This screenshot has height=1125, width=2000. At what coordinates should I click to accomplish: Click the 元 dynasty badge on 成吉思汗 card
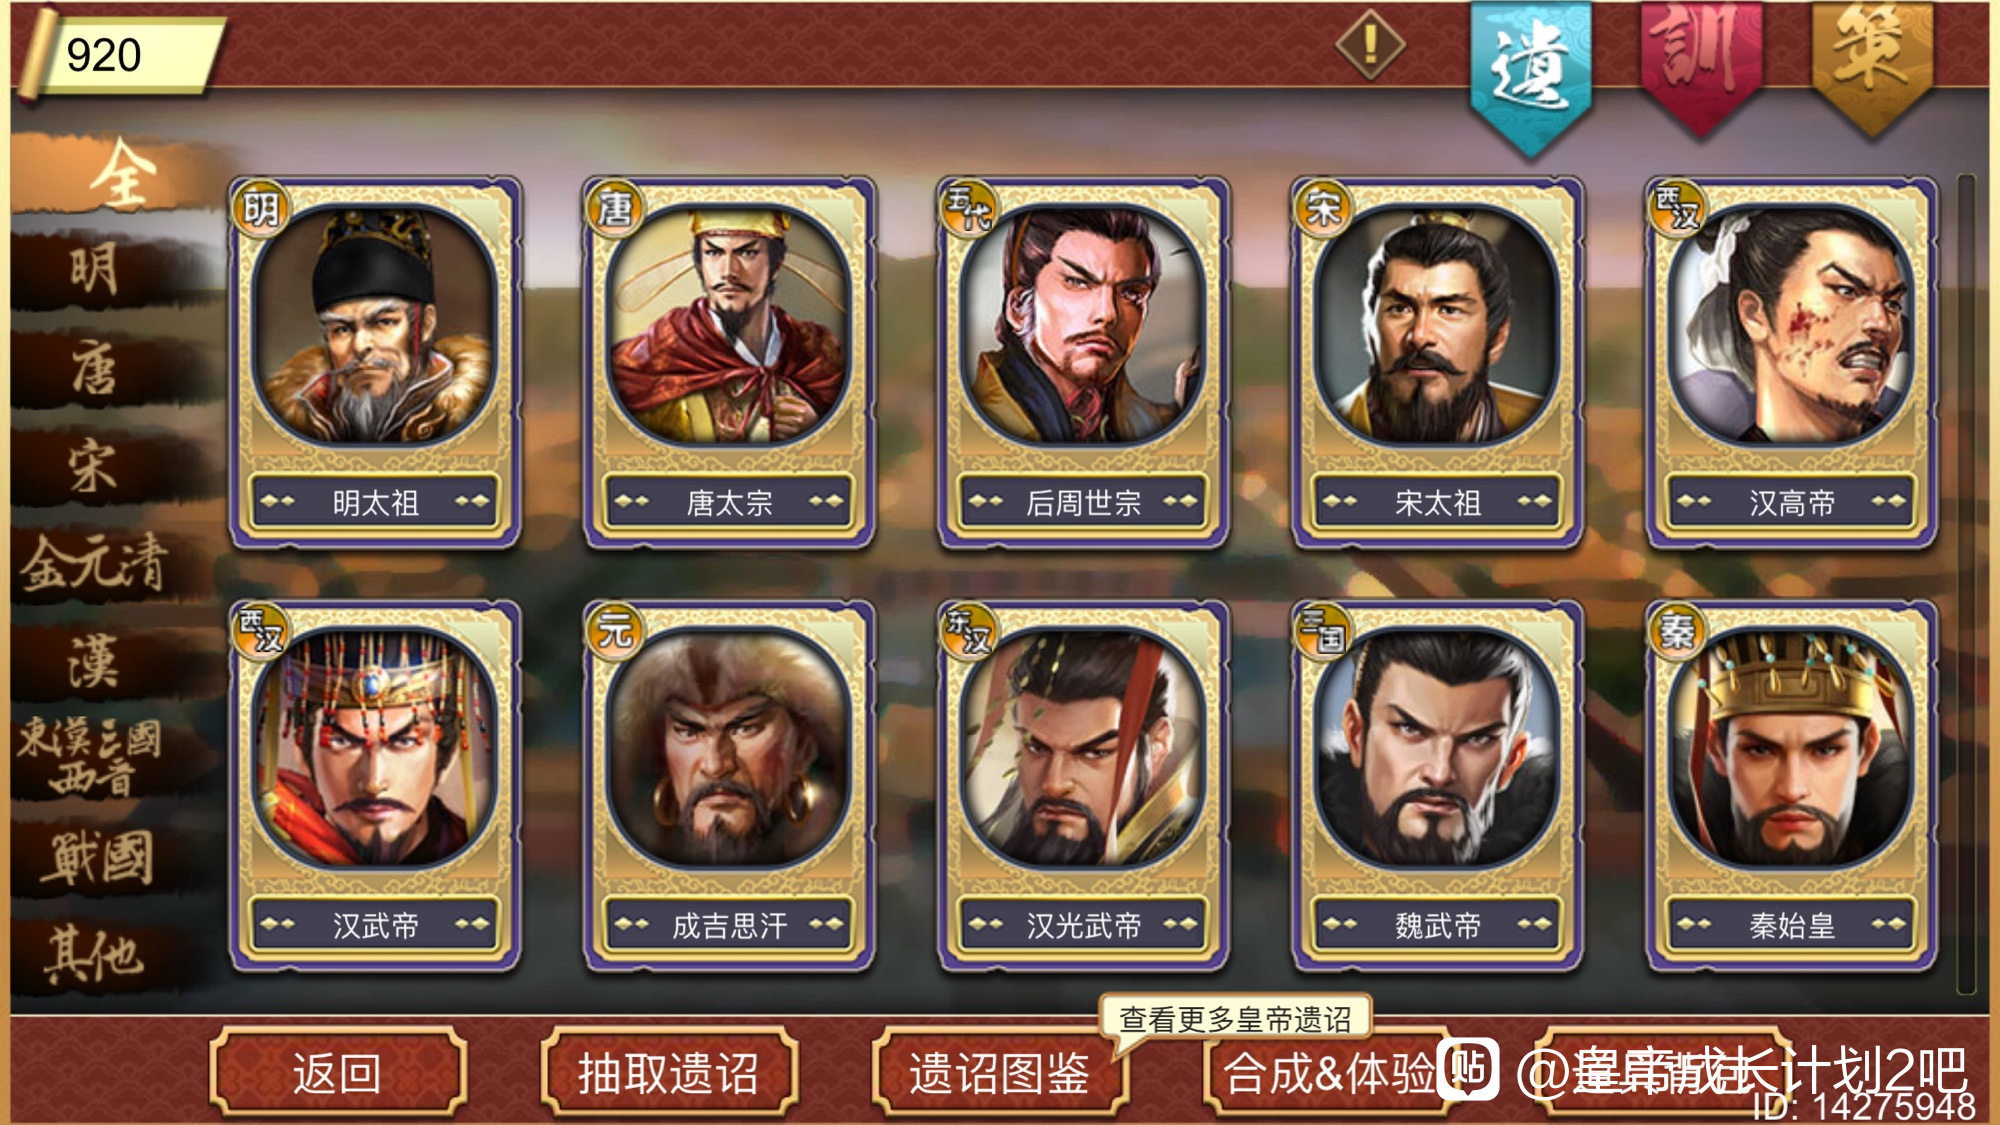point(615,631)
